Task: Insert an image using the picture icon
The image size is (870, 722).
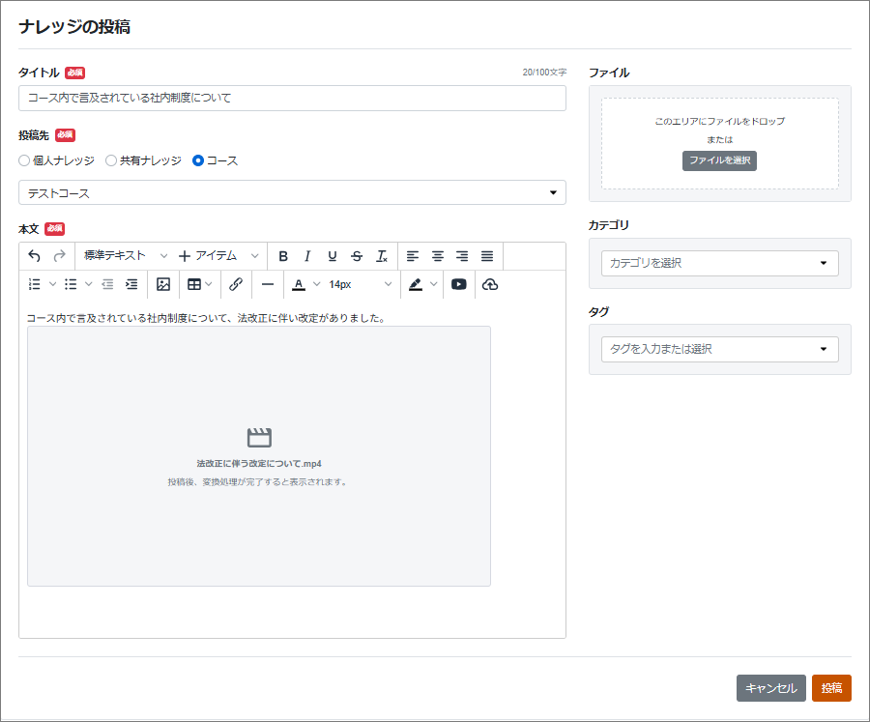Action: [x=163, y=284]
